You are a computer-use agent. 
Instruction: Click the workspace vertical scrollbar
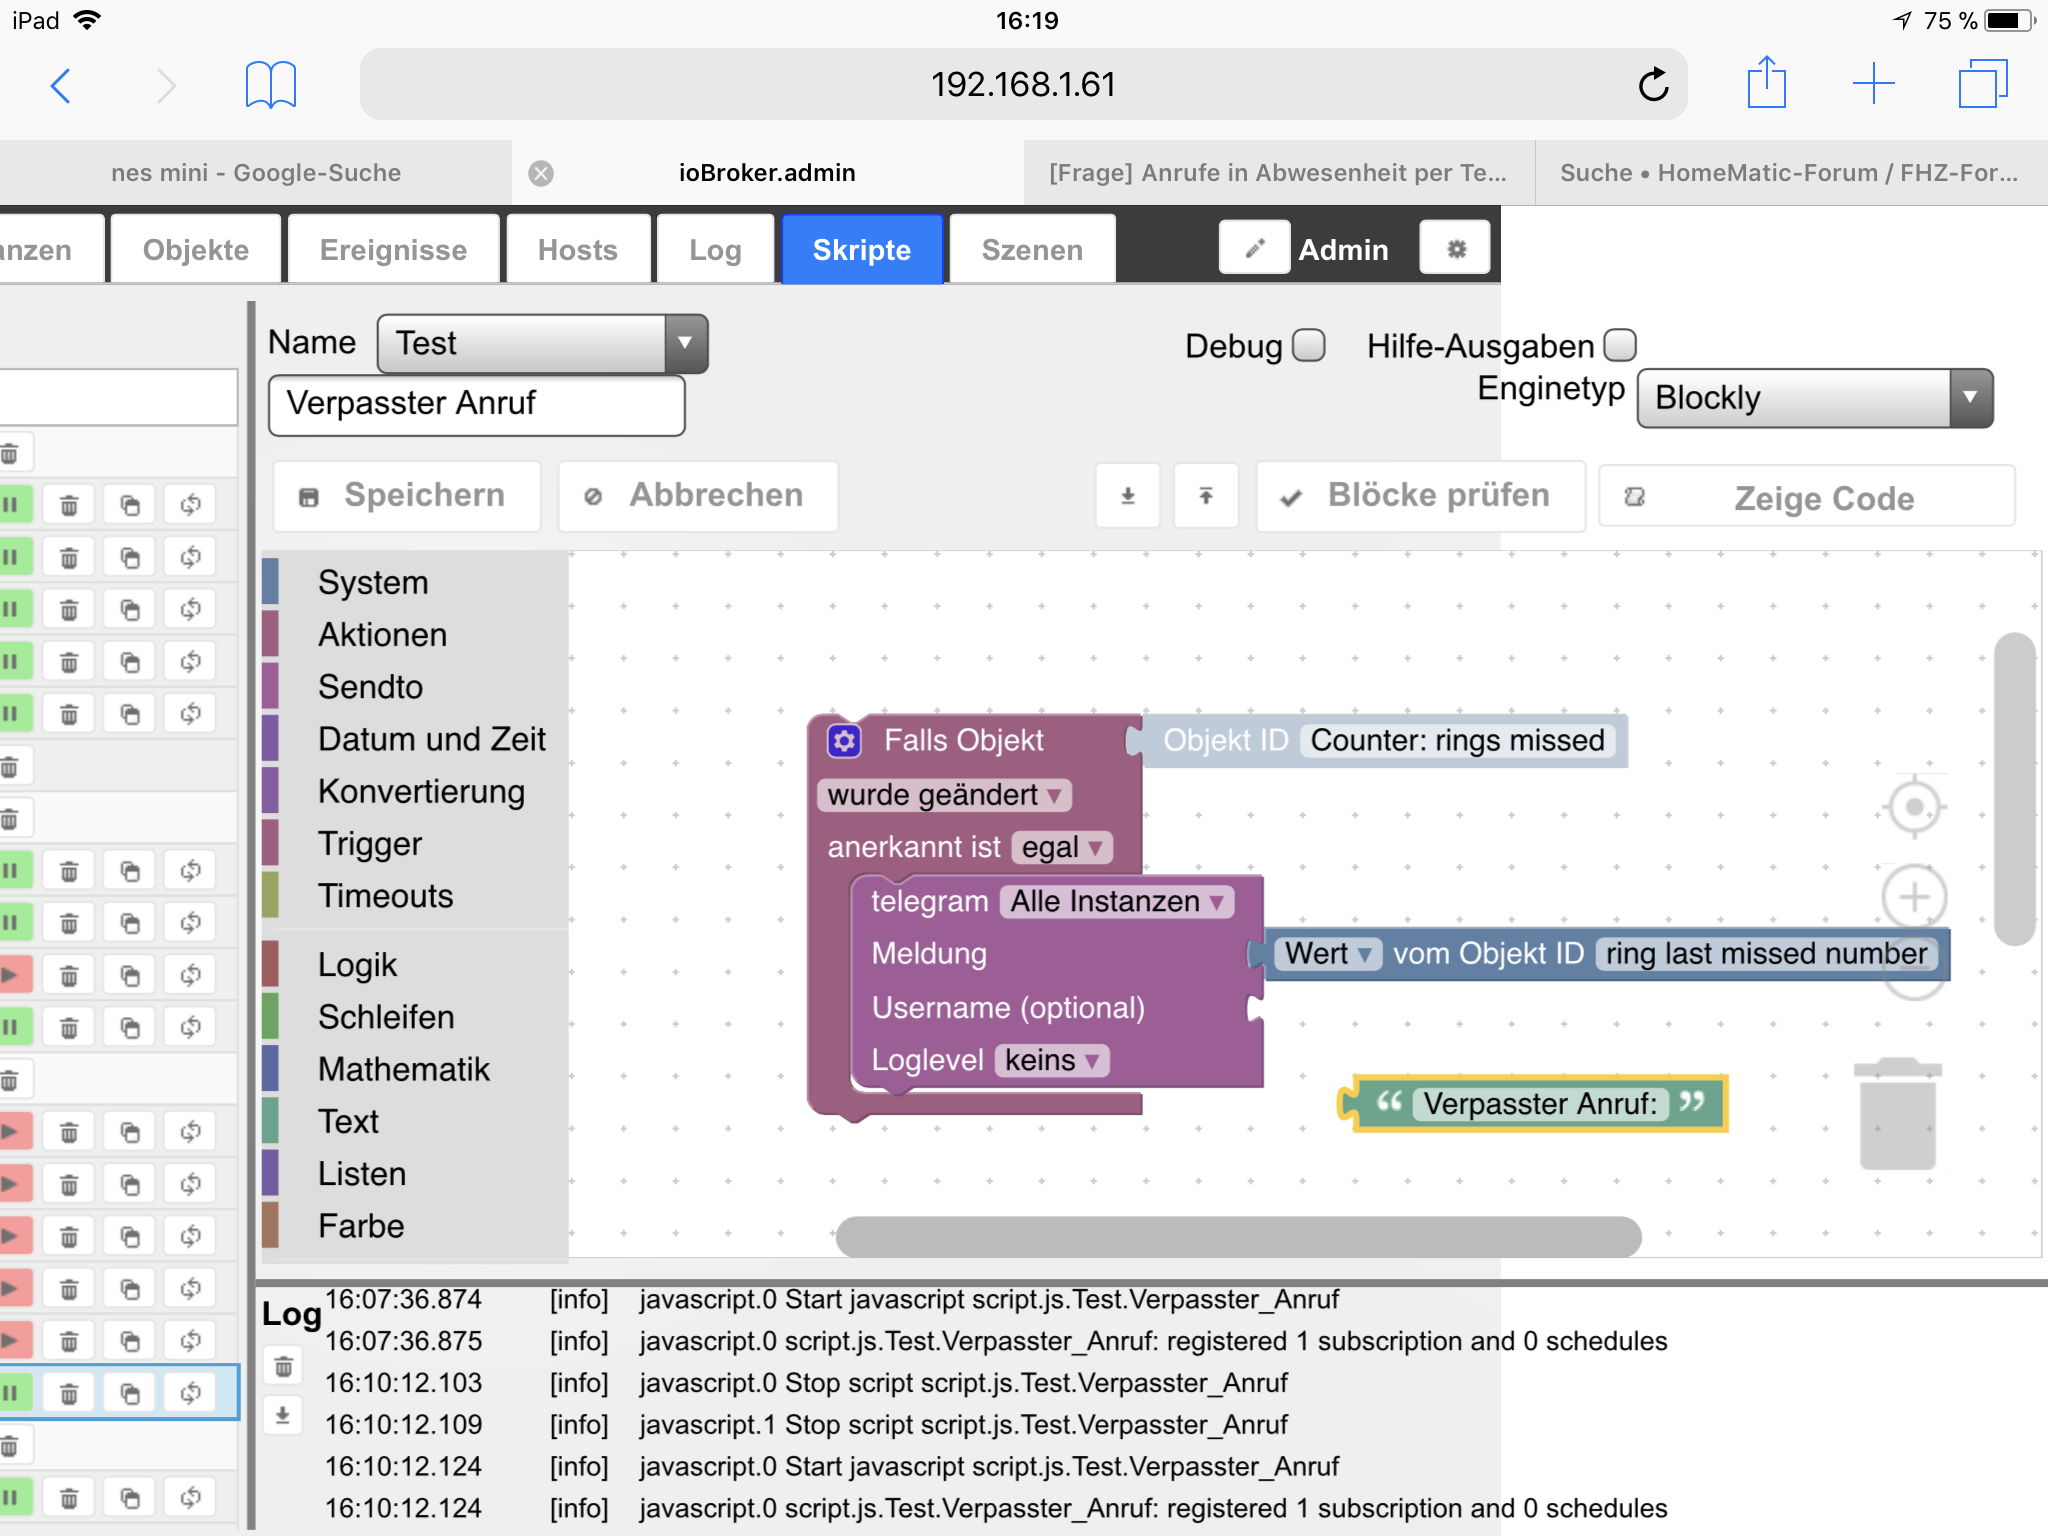click(x=2014, y=789)
